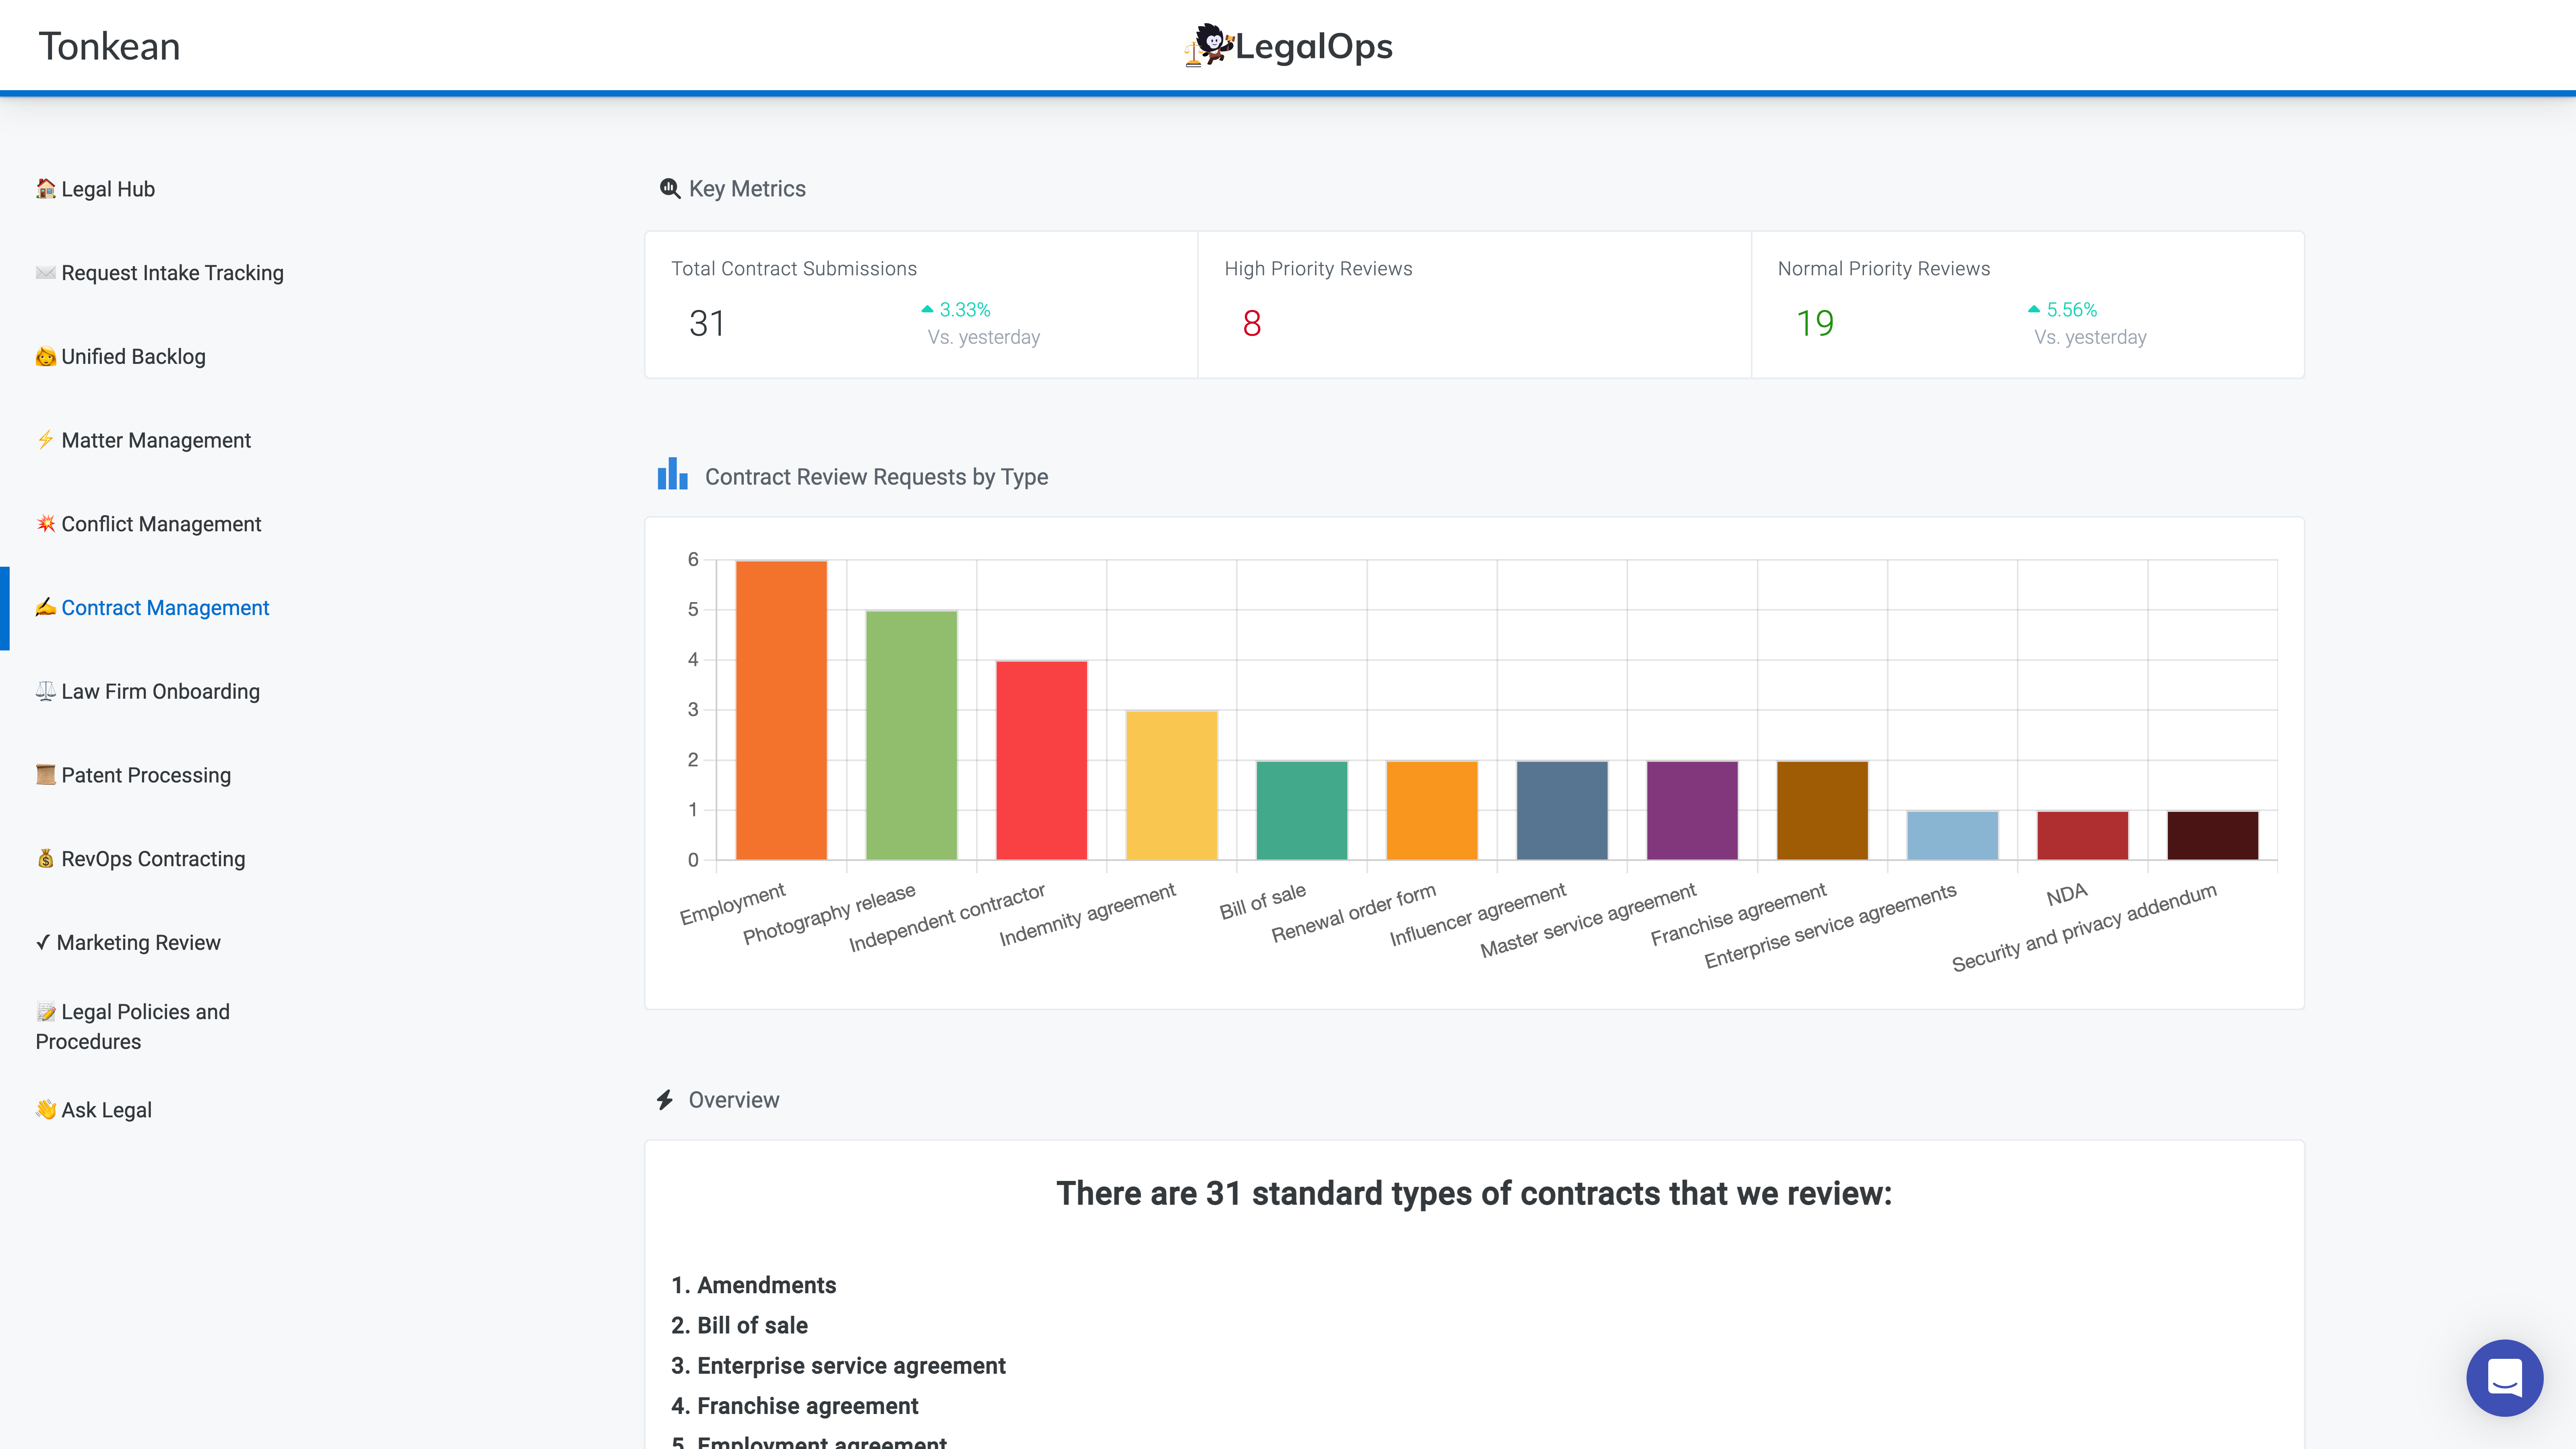Select the Normal Priority Reviews value 19

(1814, 323)
